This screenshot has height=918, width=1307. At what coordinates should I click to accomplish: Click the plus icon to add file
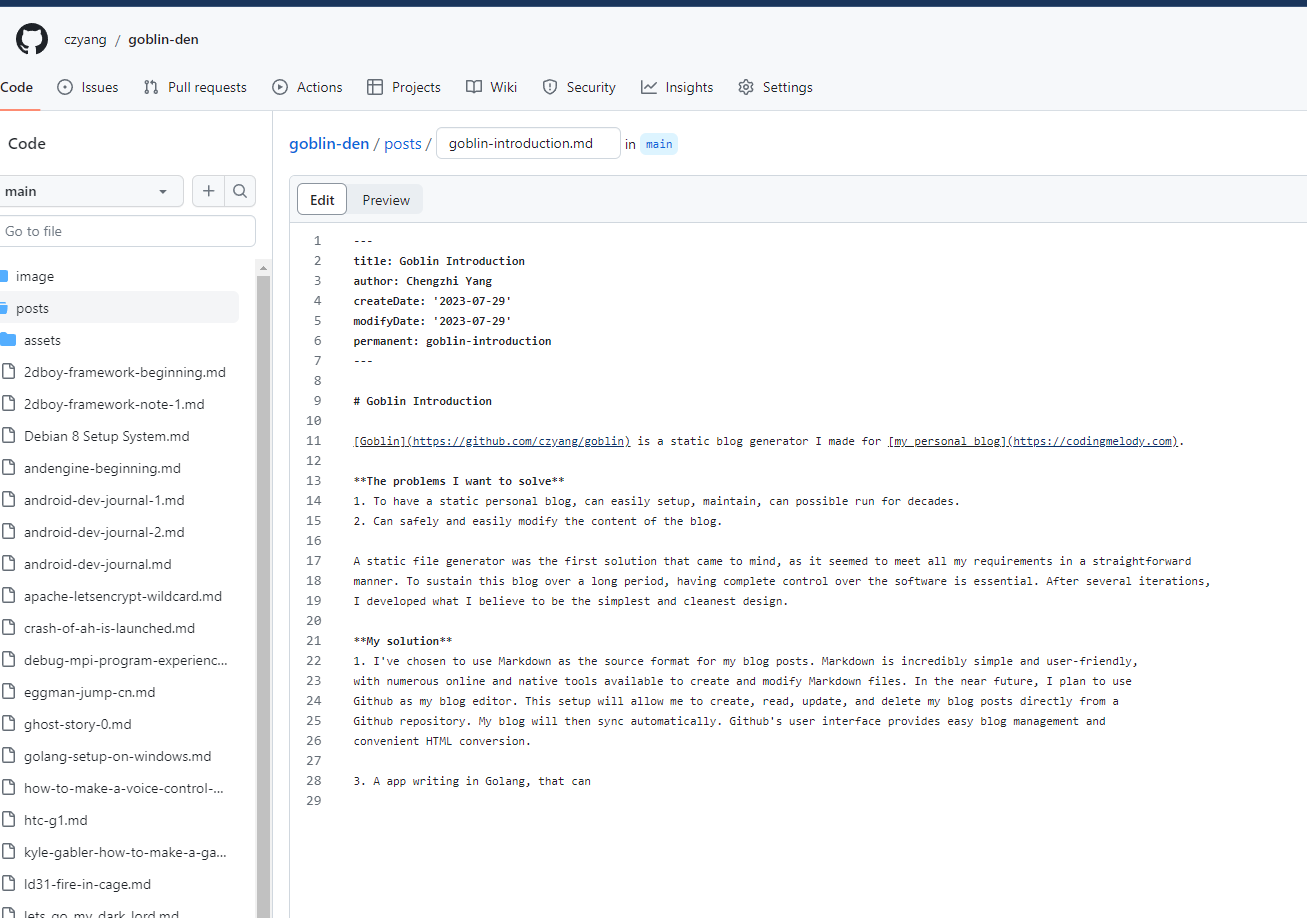pos(208,191)
